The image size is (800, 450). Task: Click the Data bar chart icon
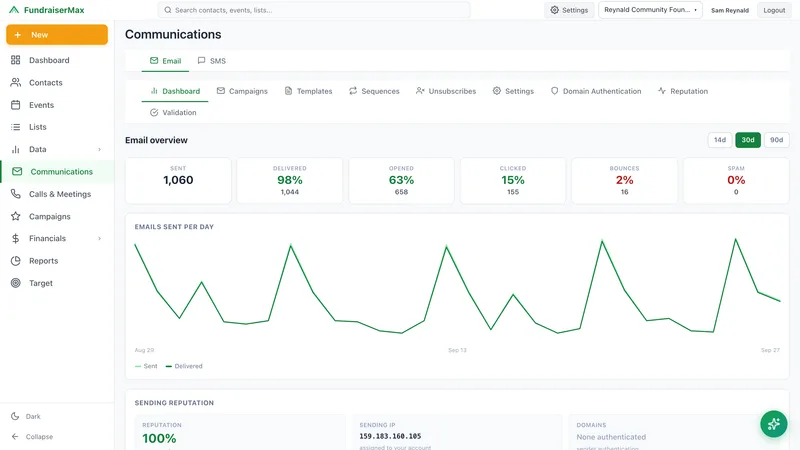click(x=16, y=149)
